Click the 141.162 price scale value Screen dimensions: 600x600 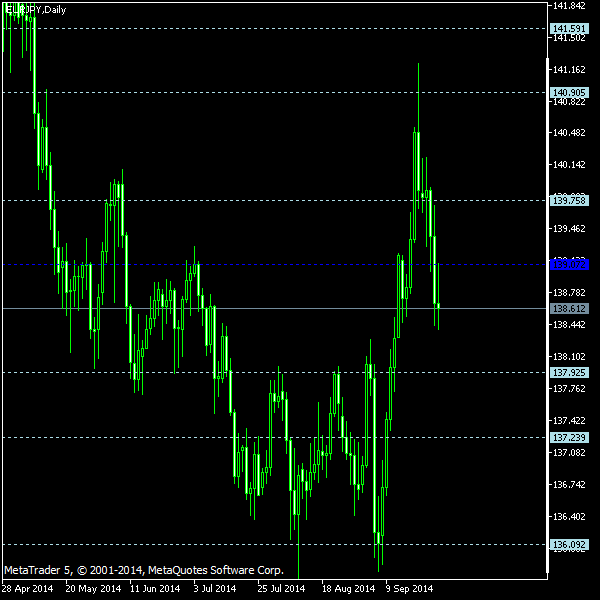[569, 70]
